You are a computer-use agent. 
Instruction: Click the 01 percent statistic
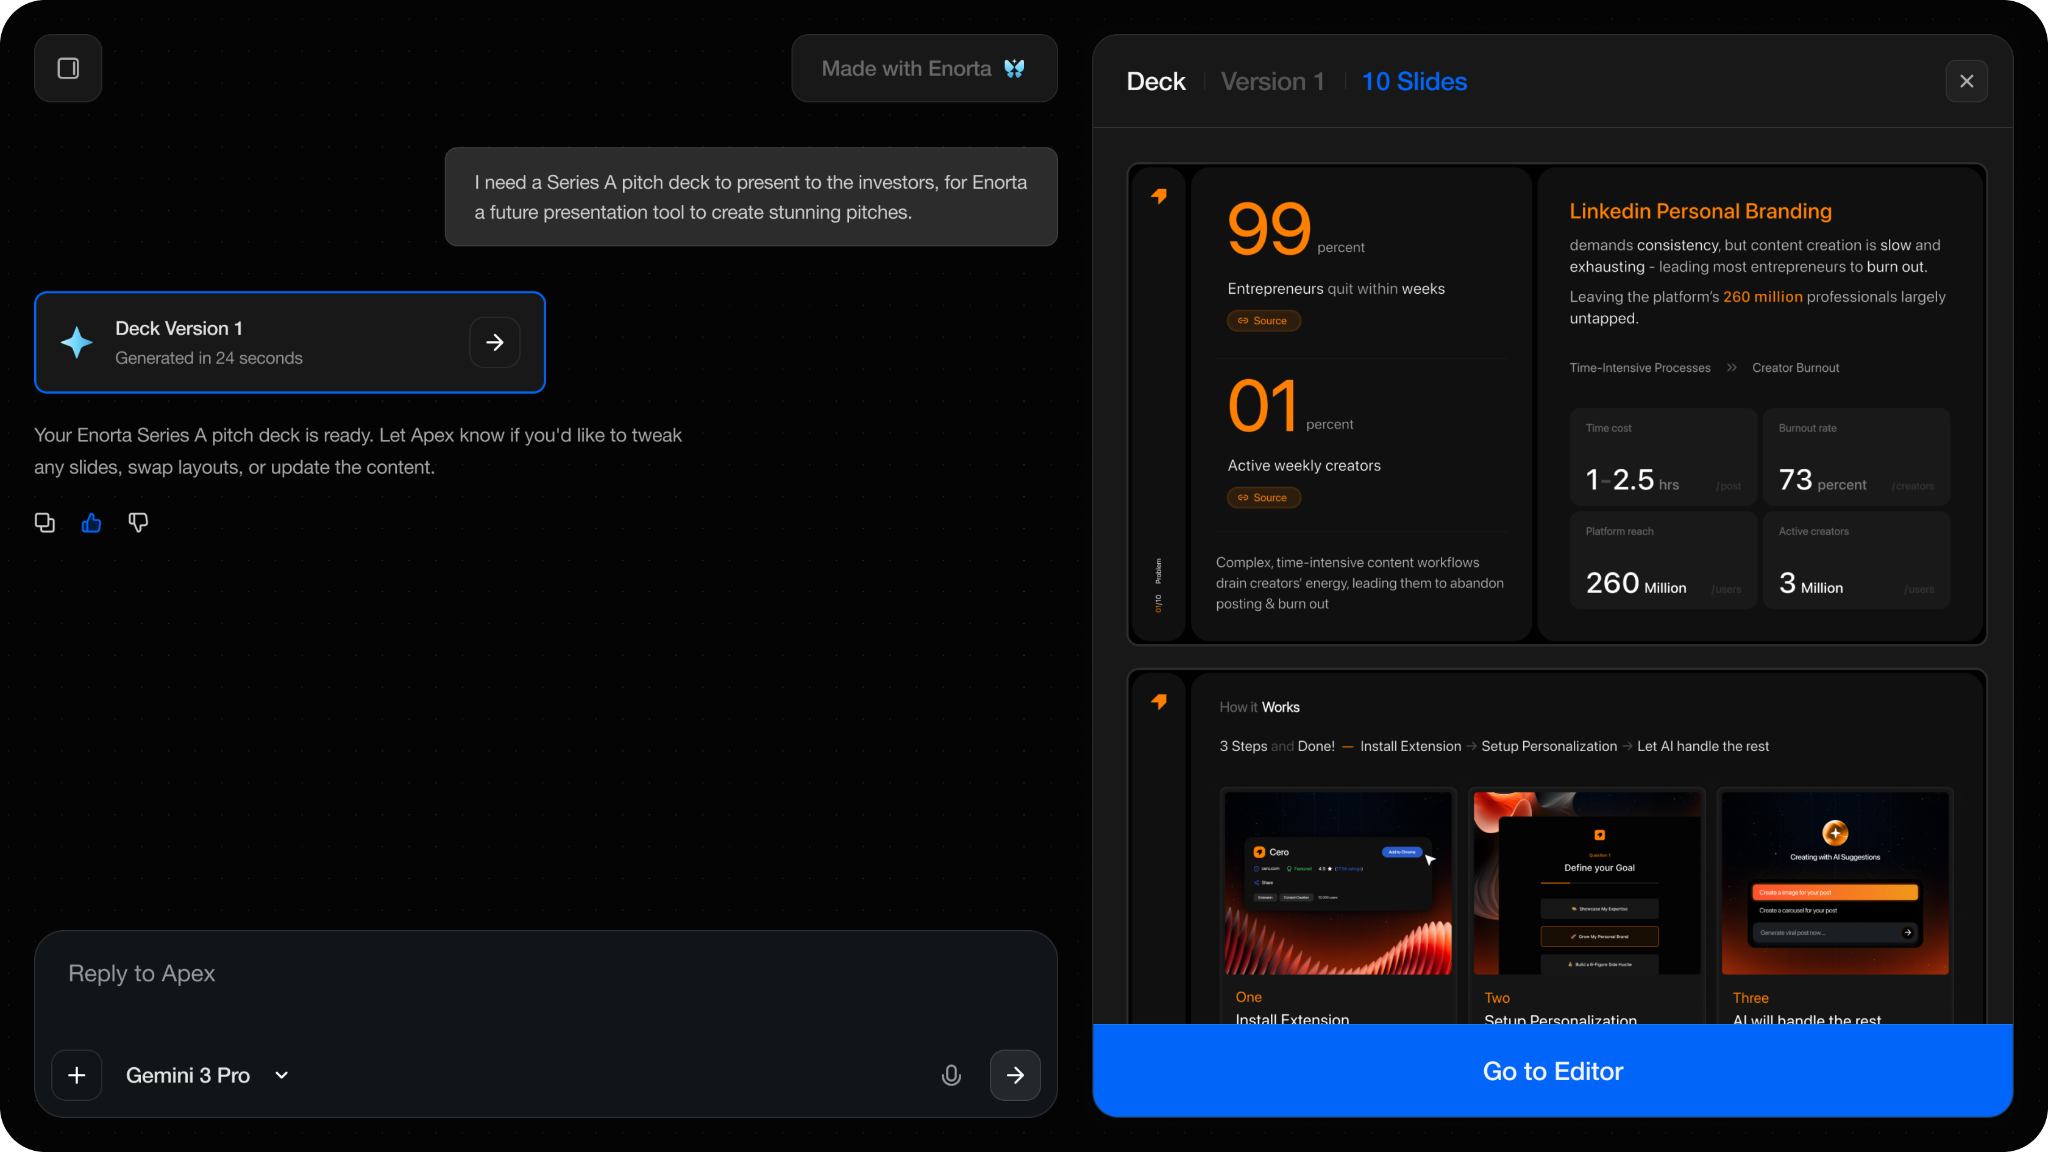click(1290, 406)
